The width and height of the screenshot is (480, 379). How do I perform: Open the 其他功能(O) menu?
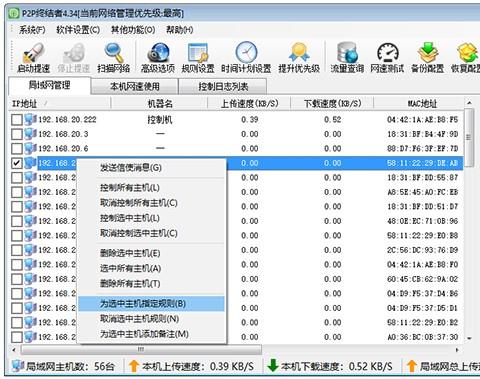pyautogui.click(x=133, y=30)
